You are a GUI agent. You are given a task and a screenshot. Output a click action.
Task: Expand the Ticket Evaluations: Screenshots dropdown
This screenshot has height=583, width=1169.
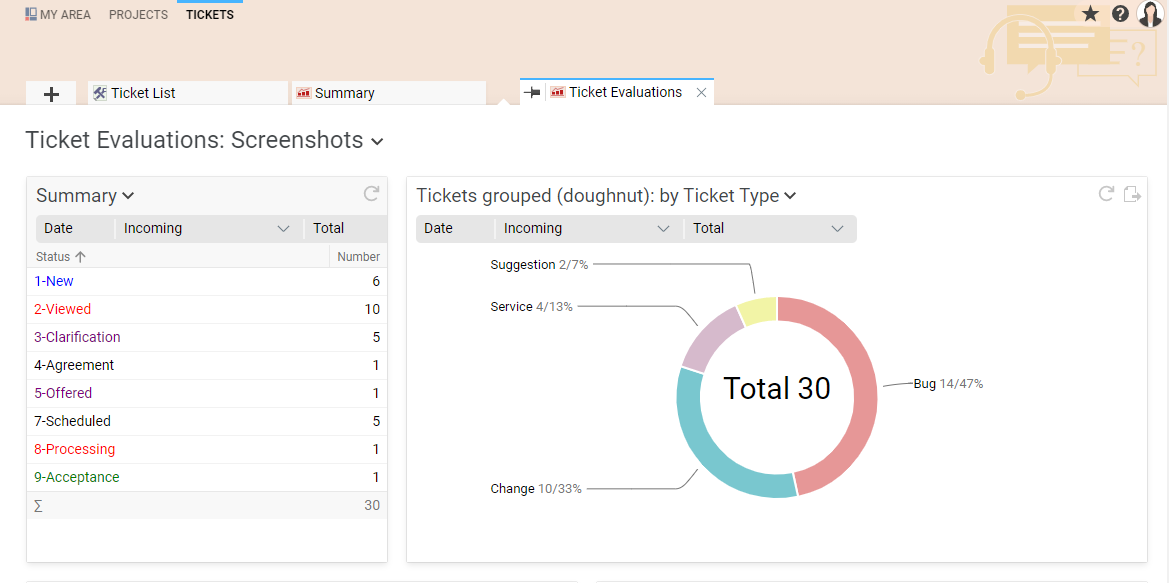pos(377,141)
